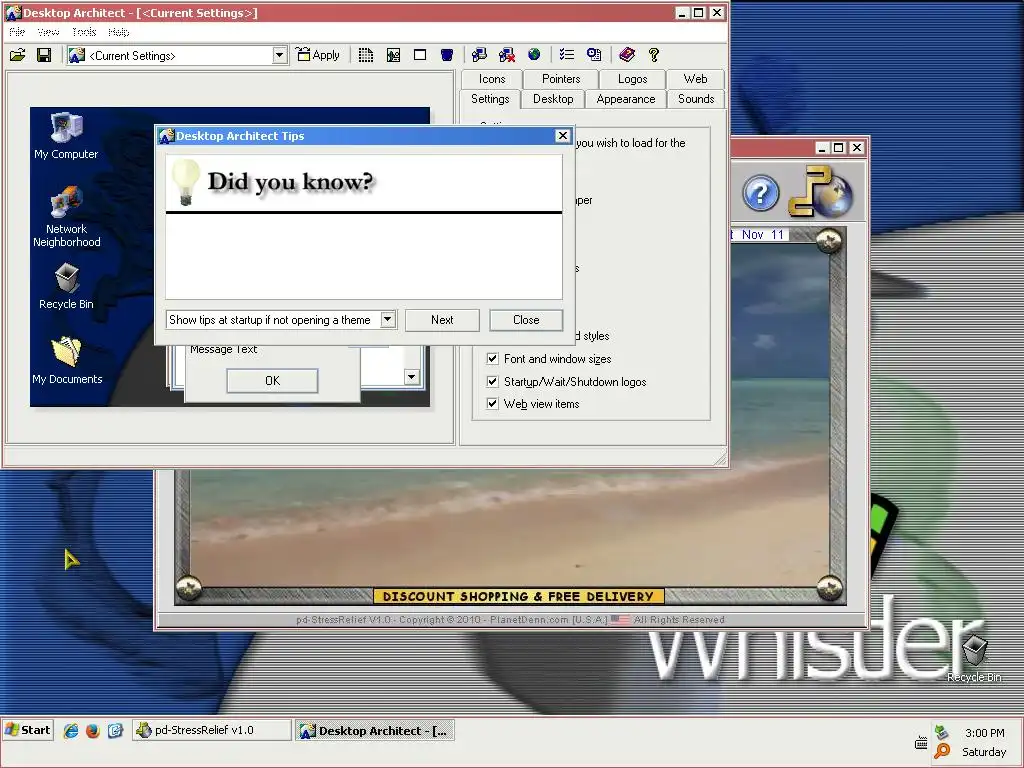Switch to the Pointers tab
Screen dimensions: 1024x768
pos(561,79)
